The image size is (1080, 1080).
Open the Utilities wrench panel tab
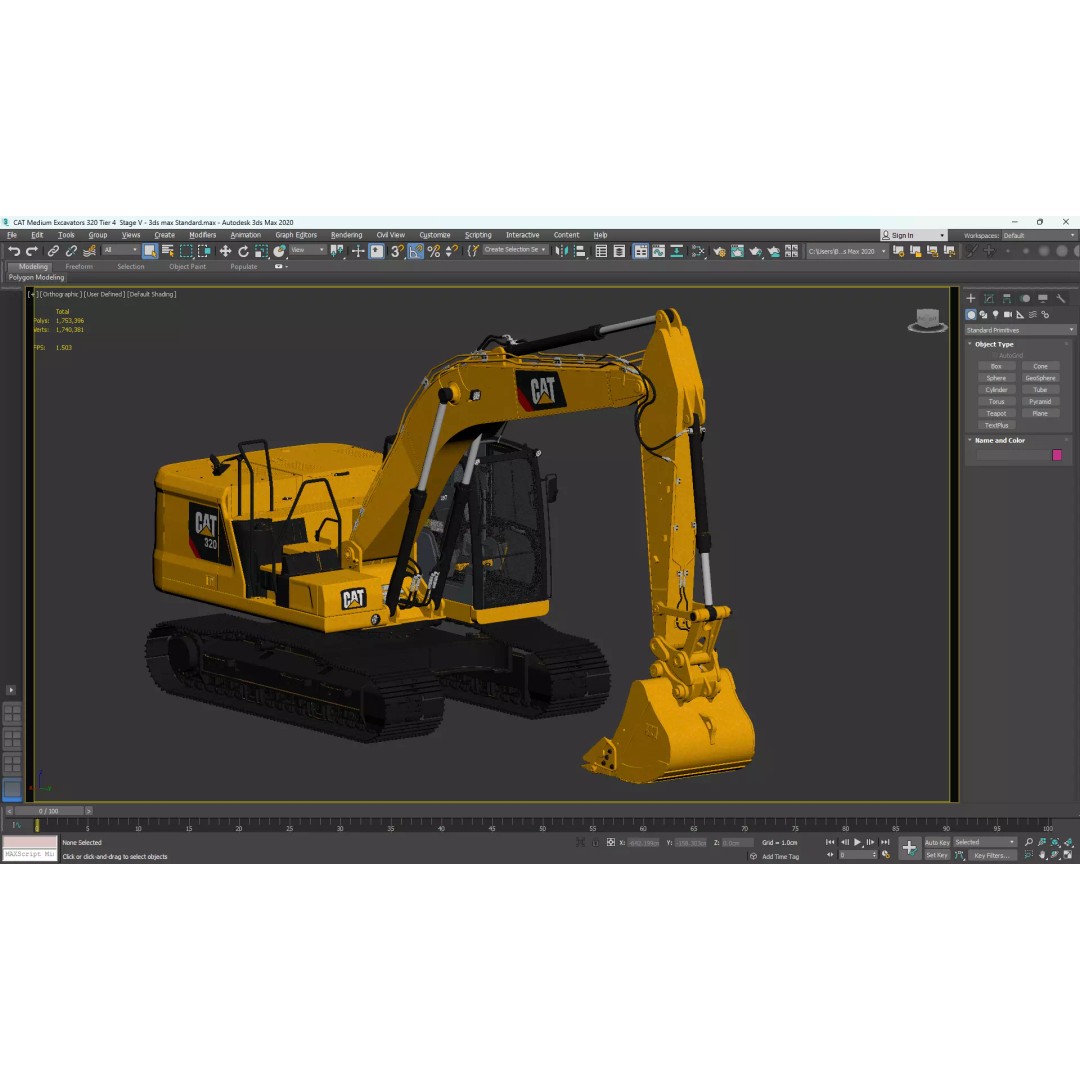(x=1061, y=298)
